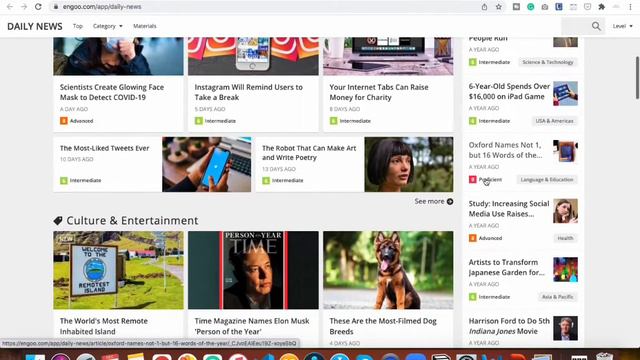Image resolution: width=640 pixels, height=360 pixels.
Task: Open Harrison Ford Indiana Jones article
Action: coord(509,326)
